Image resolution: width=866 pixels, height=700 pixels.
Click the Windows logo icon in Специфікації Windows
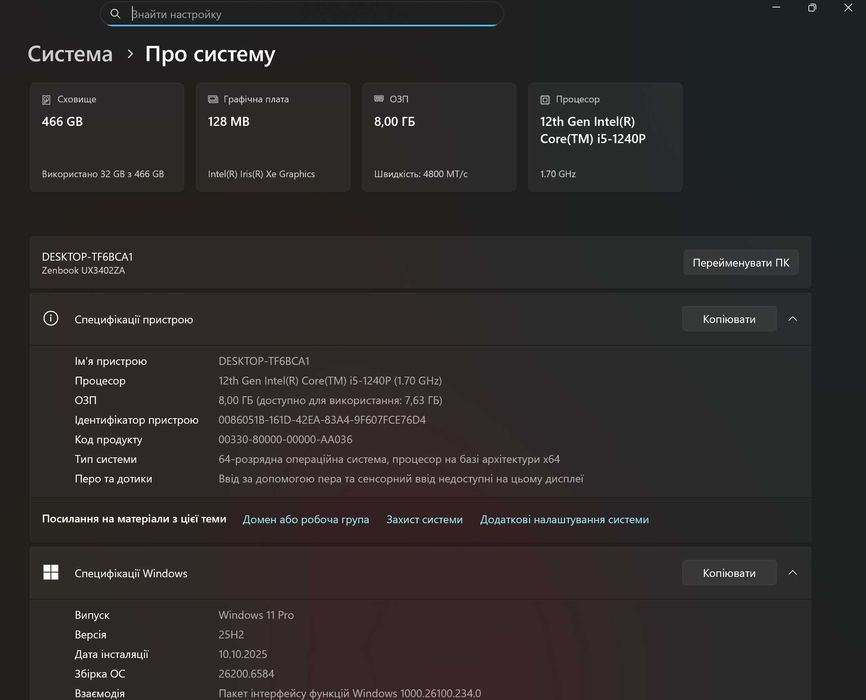coord(51,572)
